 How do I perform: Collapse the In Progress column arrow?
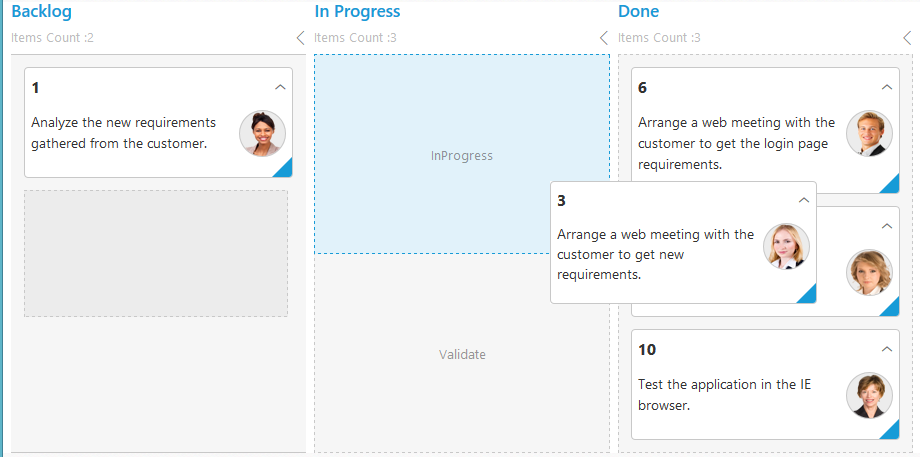click(x=604, y=38)
